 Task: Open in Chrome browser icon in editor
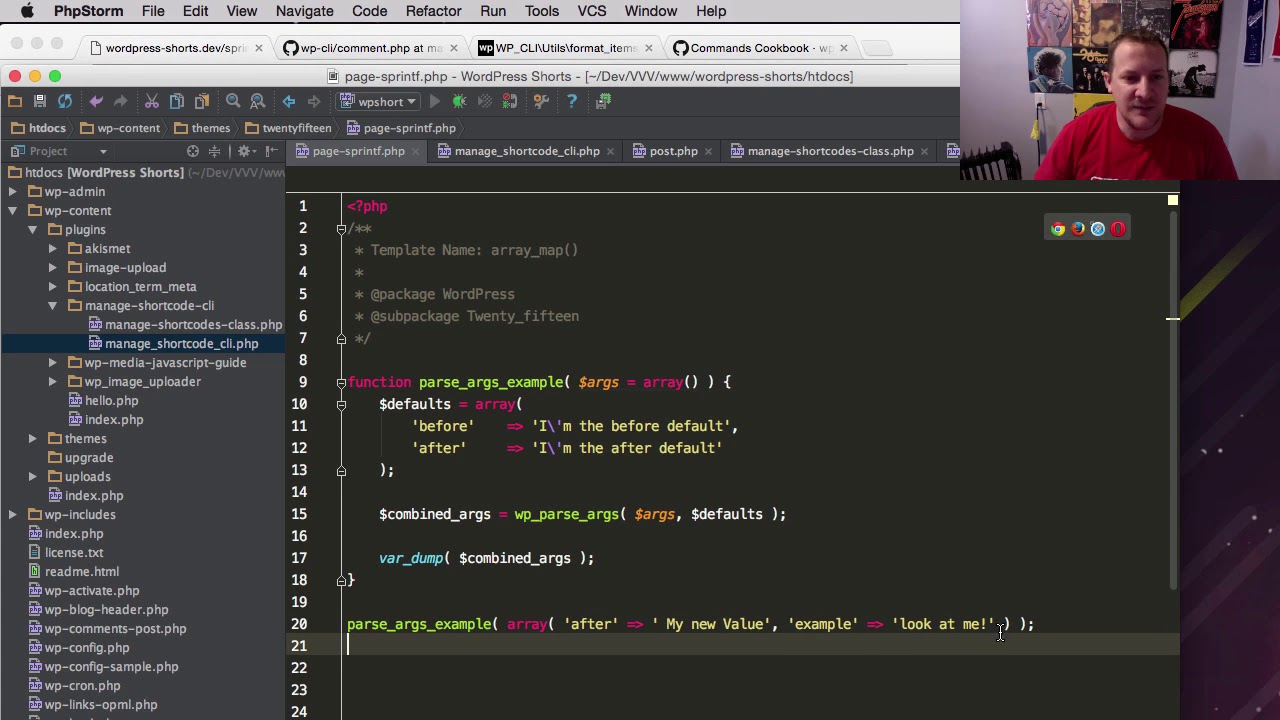click(1058, 229)
